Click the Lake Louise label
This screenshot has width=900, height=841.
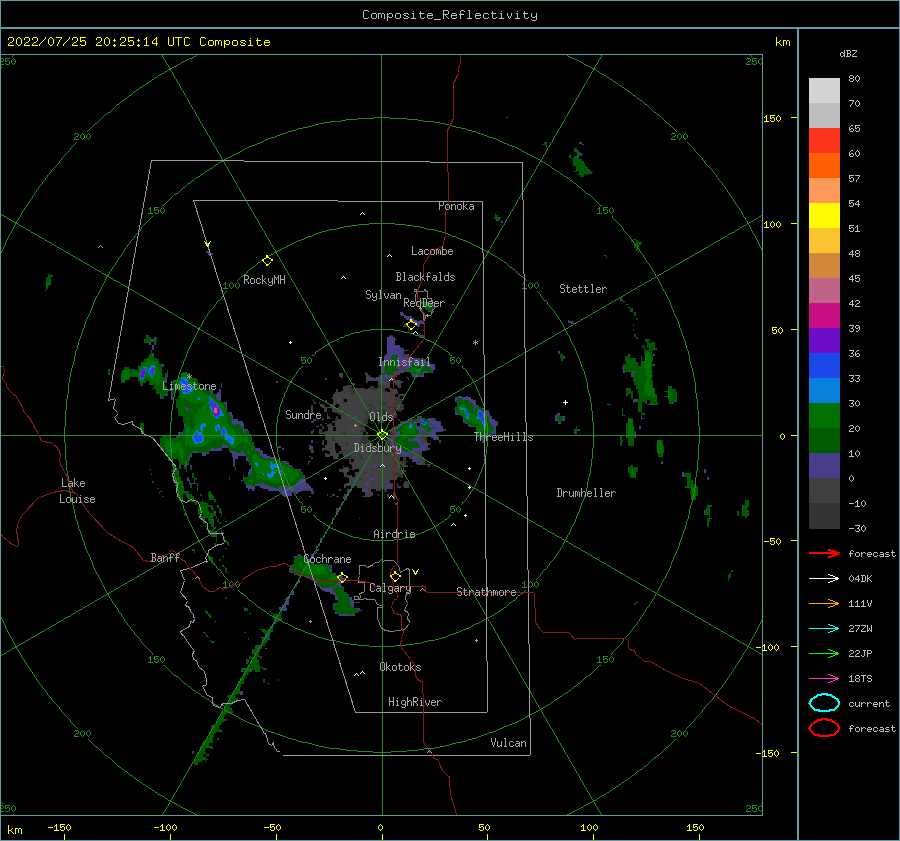pos(77,491)
